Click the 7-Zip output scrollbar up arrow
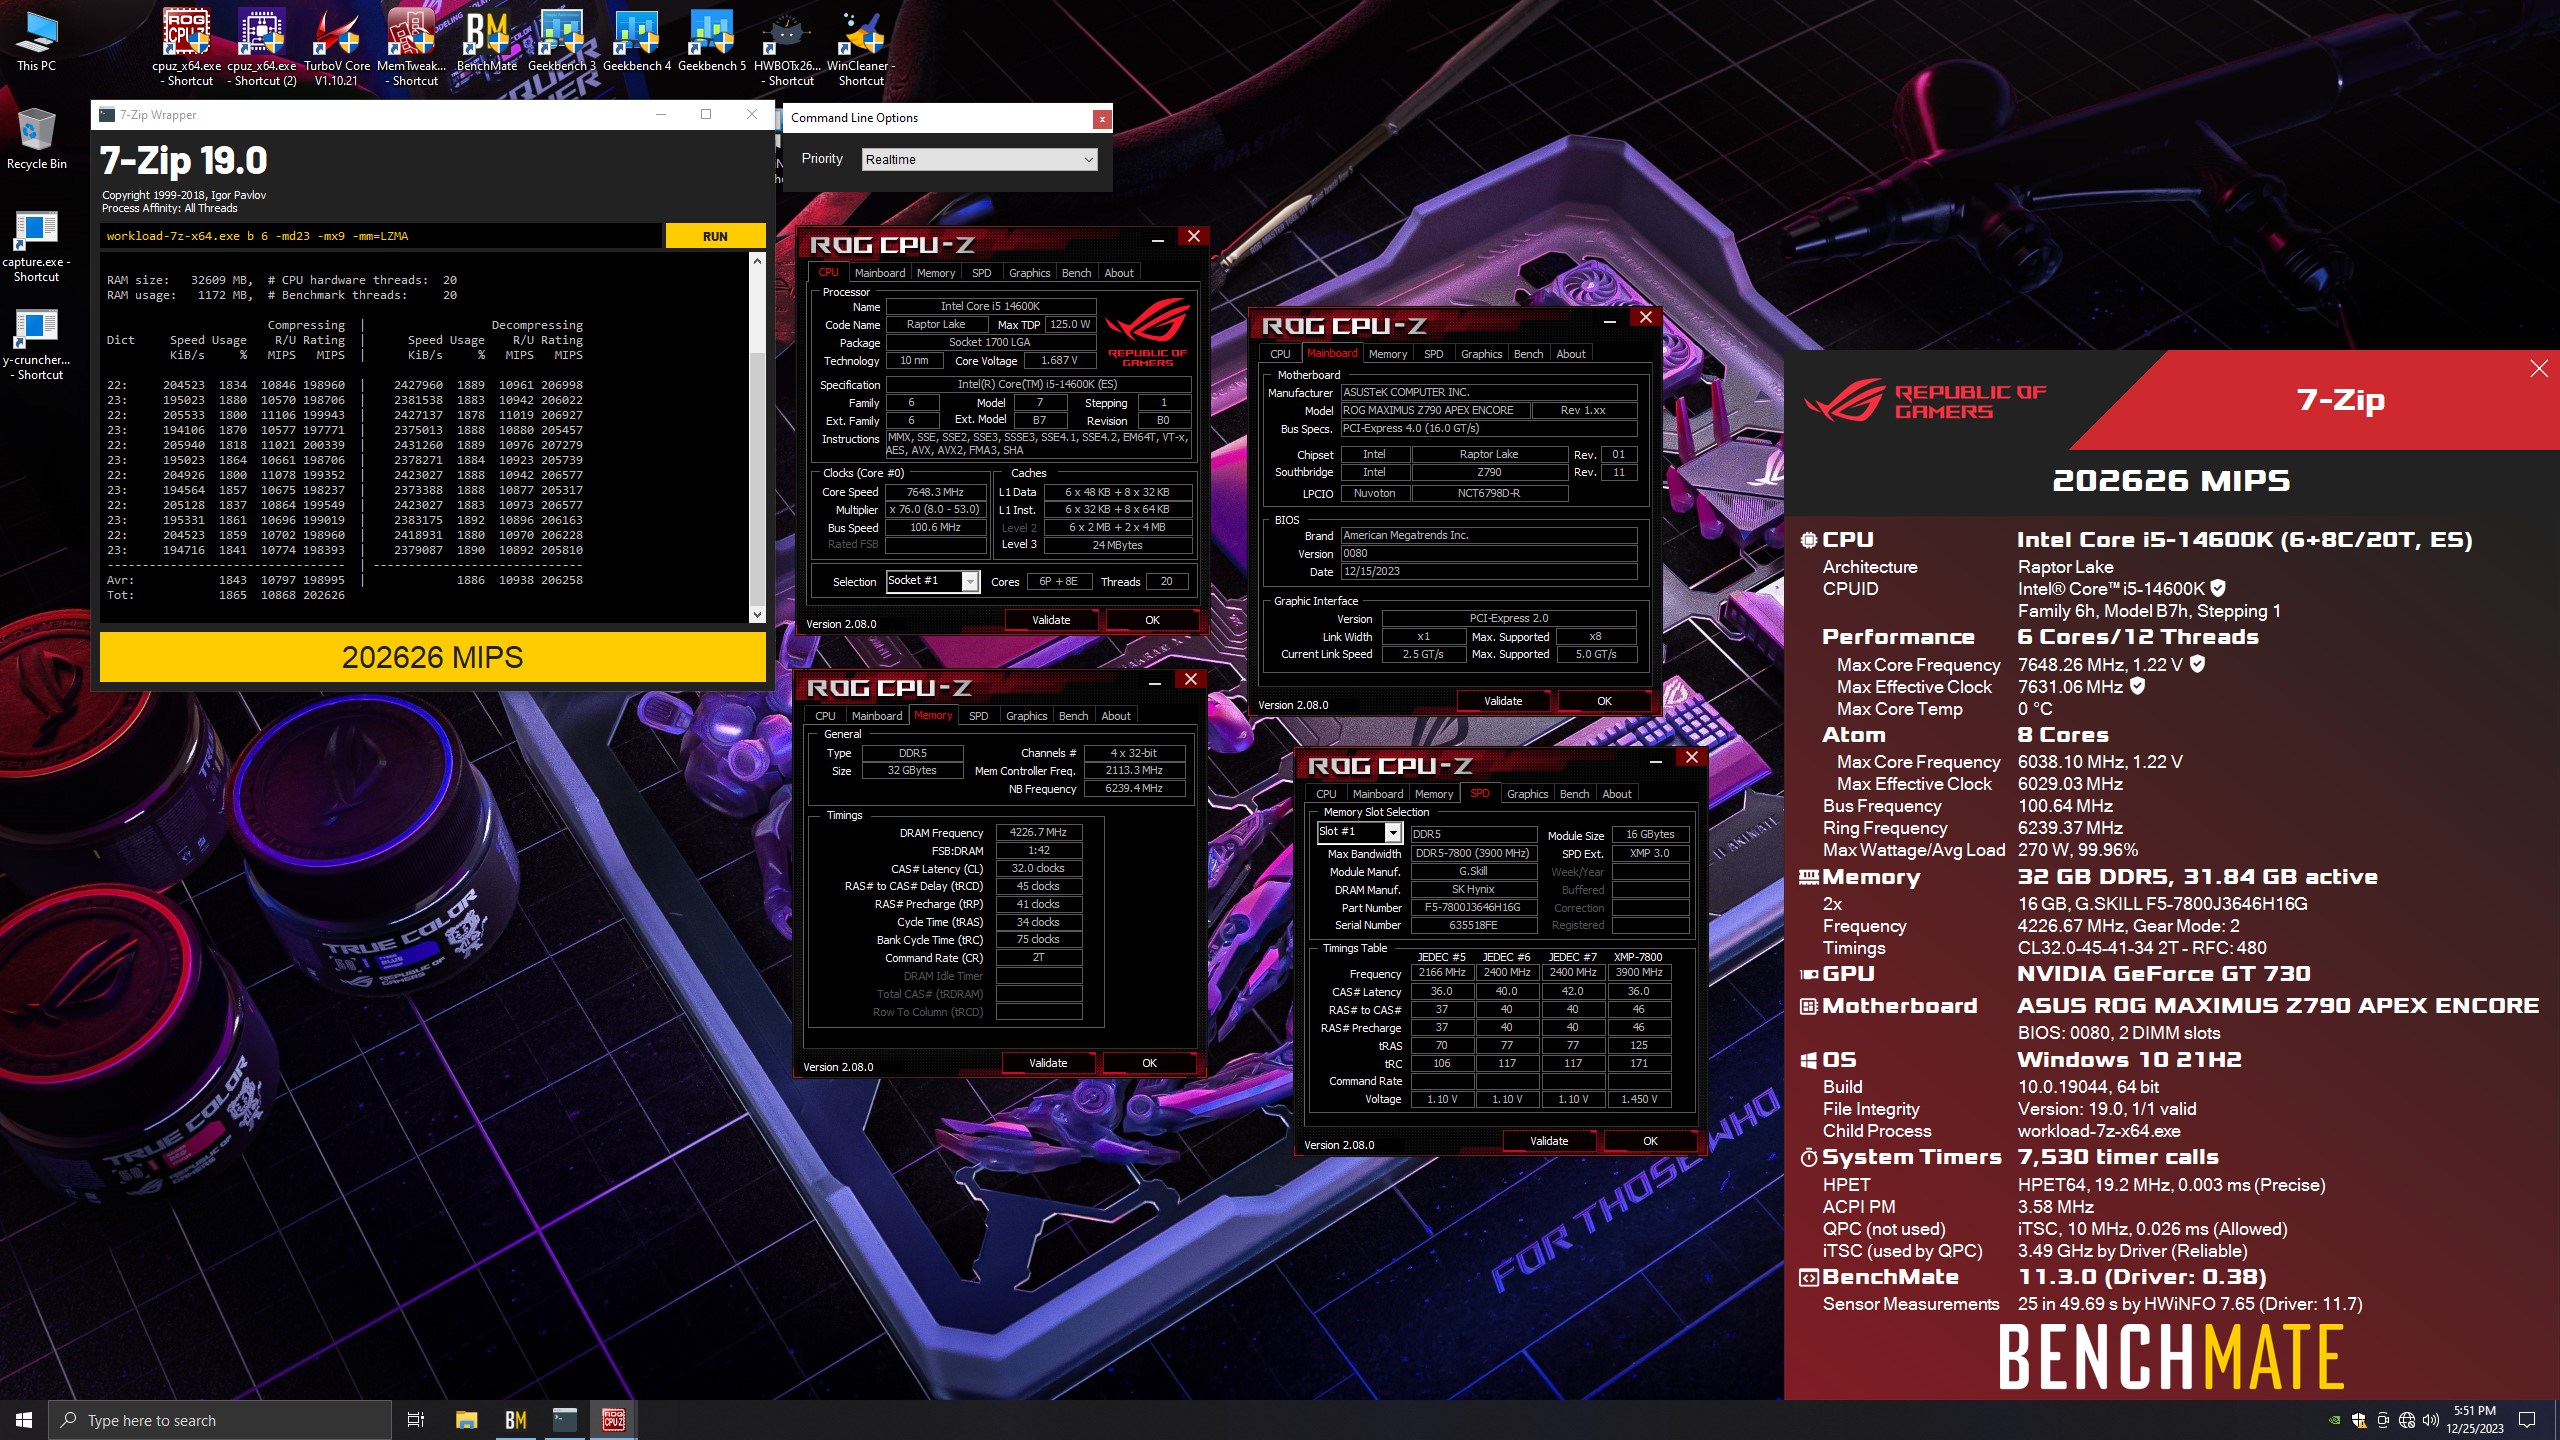2560x1440 pixels. click(757, 261)
